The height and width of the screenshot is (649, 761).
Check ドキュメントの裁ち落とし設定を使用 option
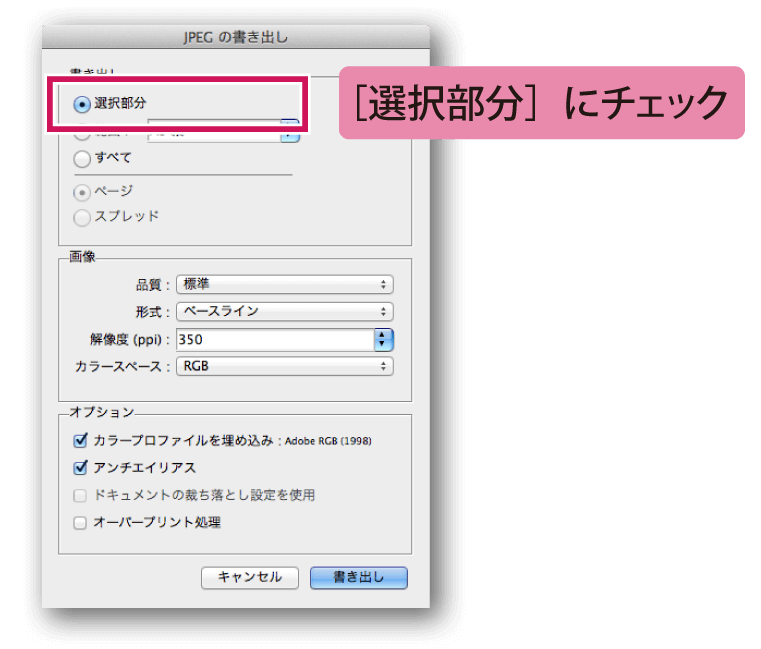pyautogui.click(x=81, y=495)
